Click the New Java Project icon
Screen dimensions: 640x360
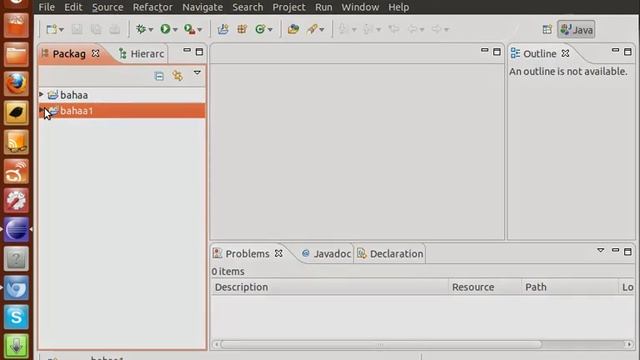[x=223, y=29]
